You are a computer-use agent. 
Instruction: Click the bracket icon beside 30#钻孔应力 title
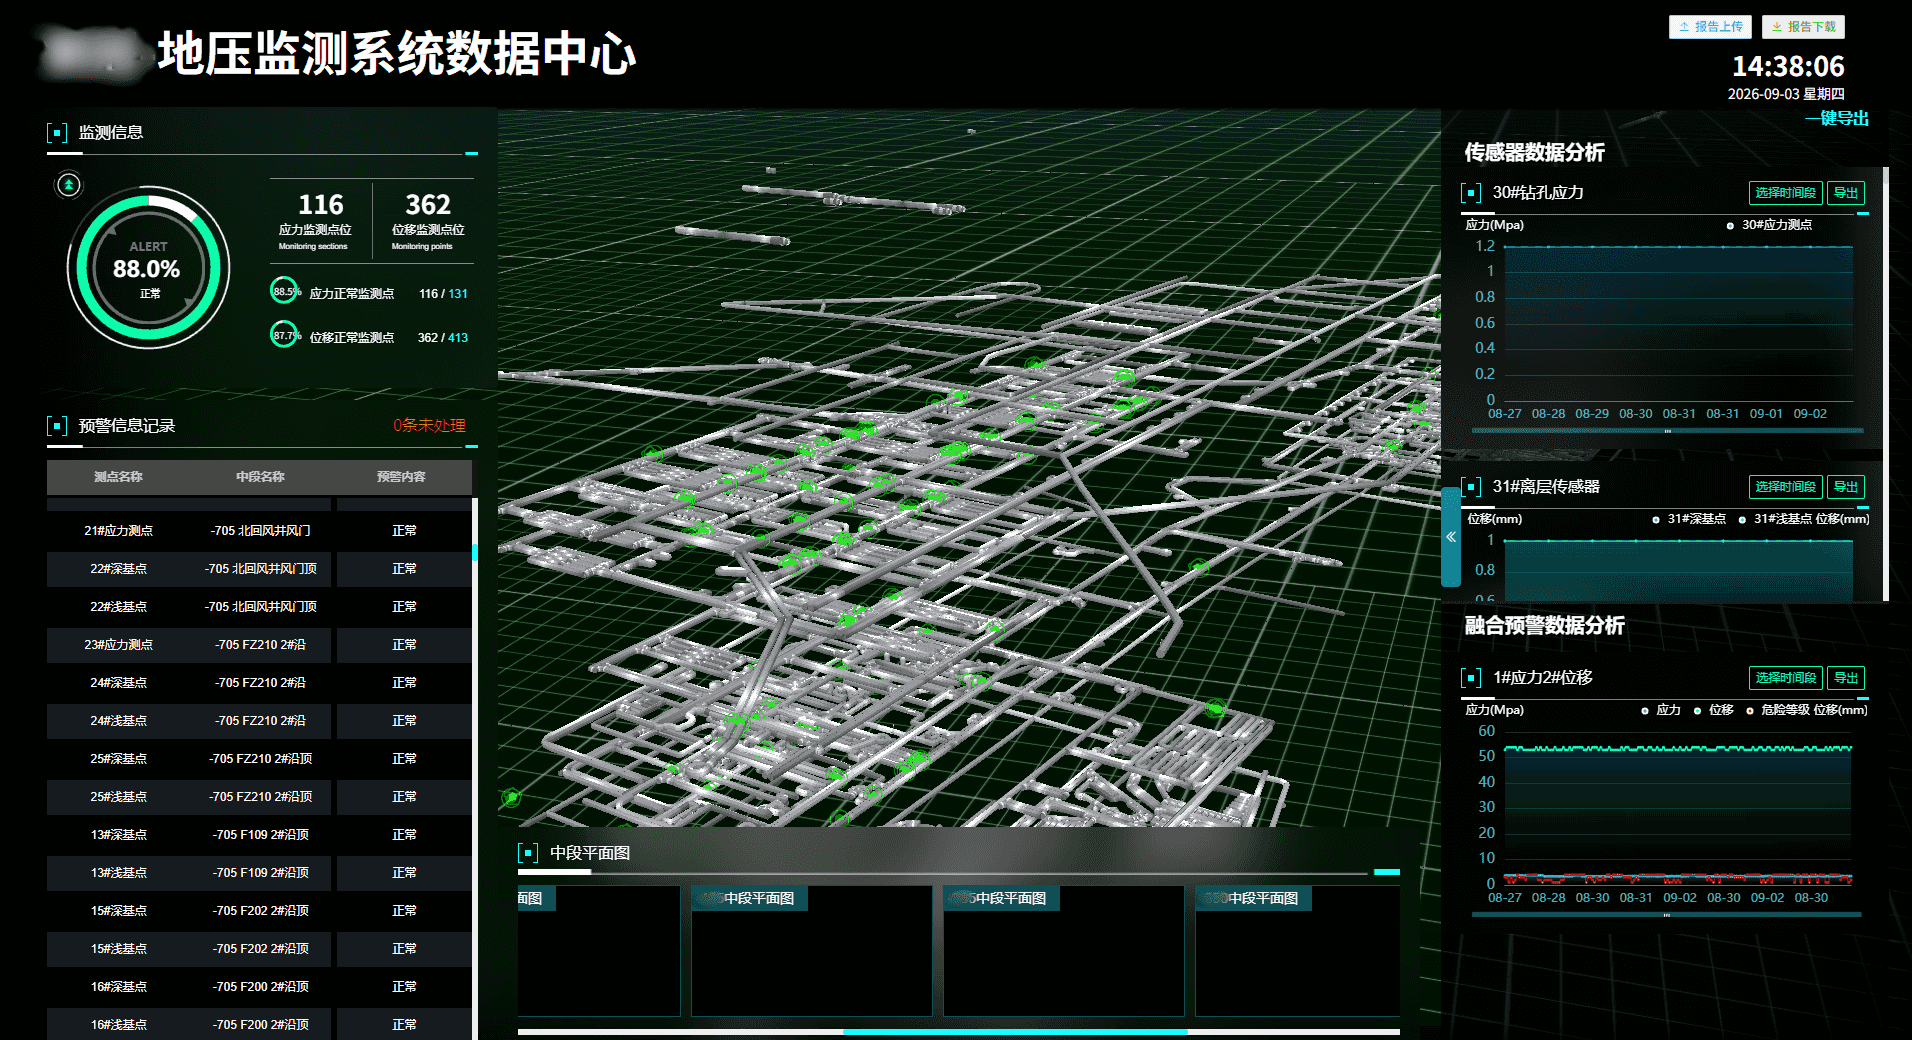[x=1471, y=193]
